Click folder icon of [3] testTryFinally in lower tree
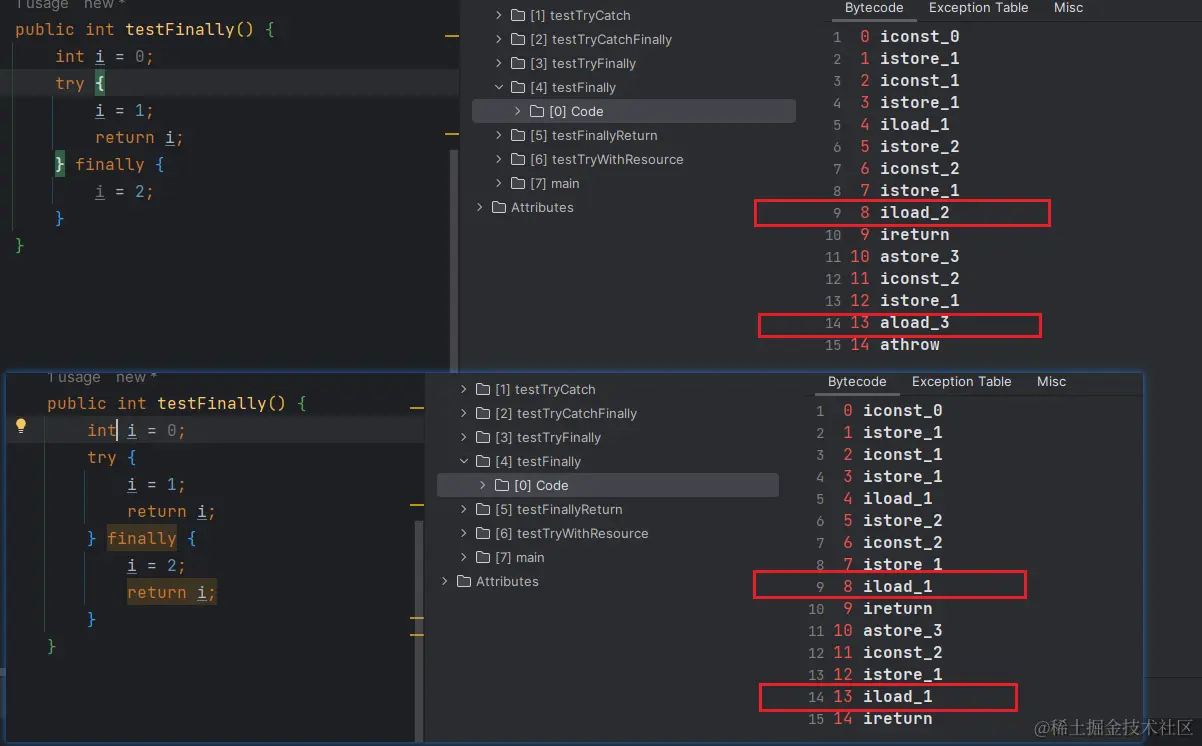This screenshot has height=746, width=1202. click(483, 438)
